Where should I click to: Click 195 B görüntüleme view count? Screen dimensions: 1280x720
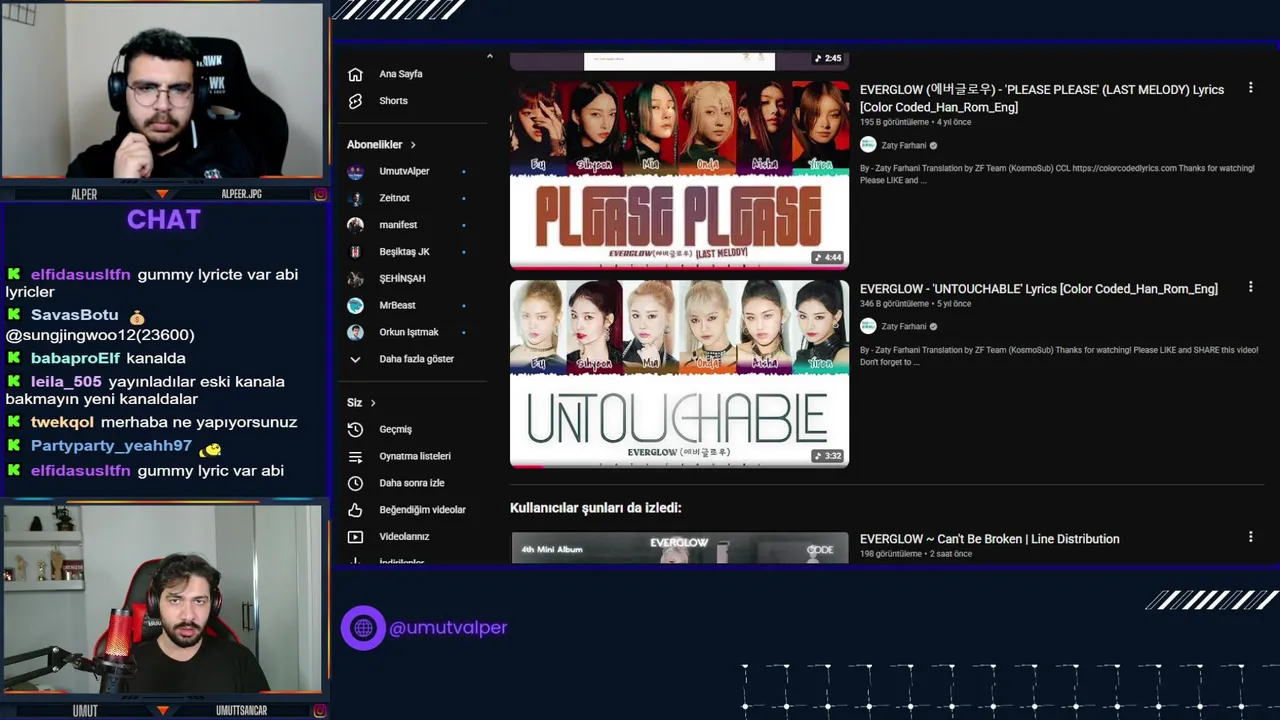tap(894, 122)
